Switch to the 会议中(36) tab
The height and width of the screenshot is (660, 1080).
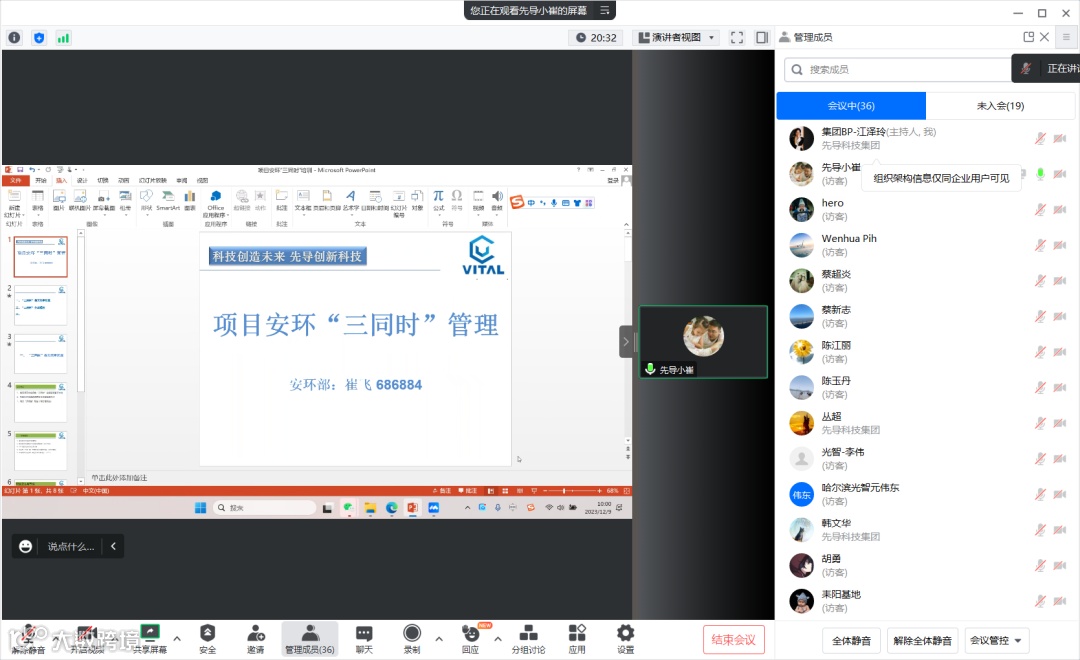click(x=851, y=105)
